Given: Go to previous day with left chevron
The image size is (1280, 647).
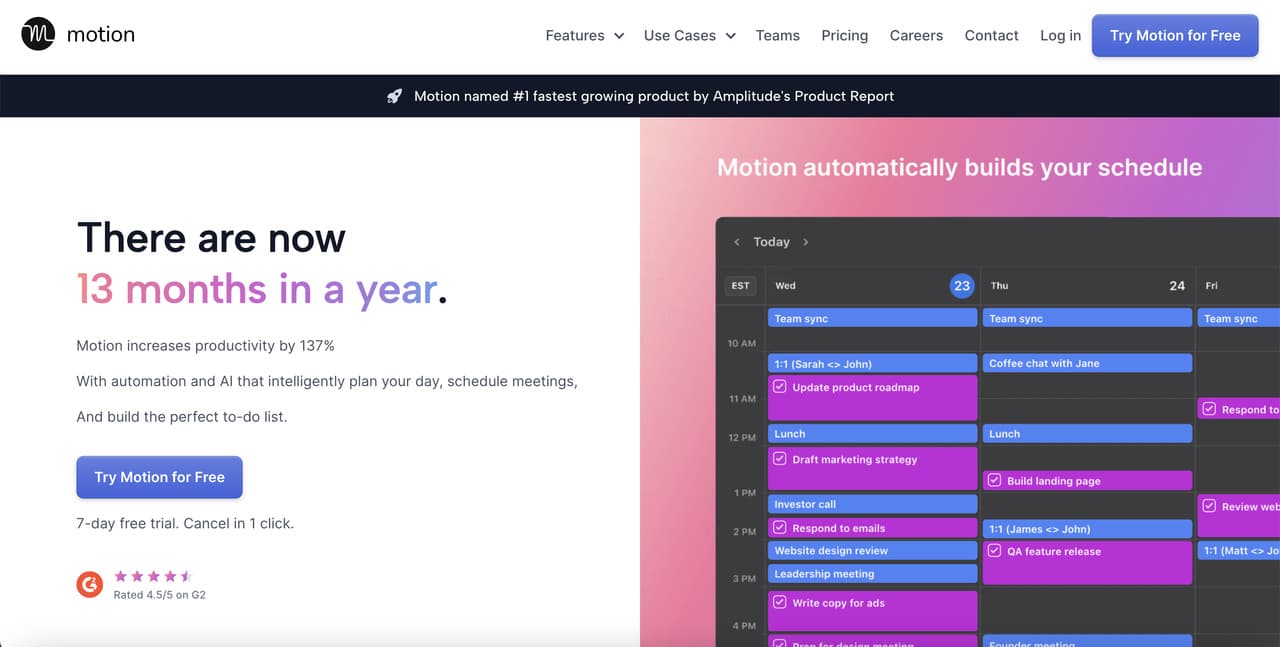Looking at the screenshot, I should coord(737,242).
